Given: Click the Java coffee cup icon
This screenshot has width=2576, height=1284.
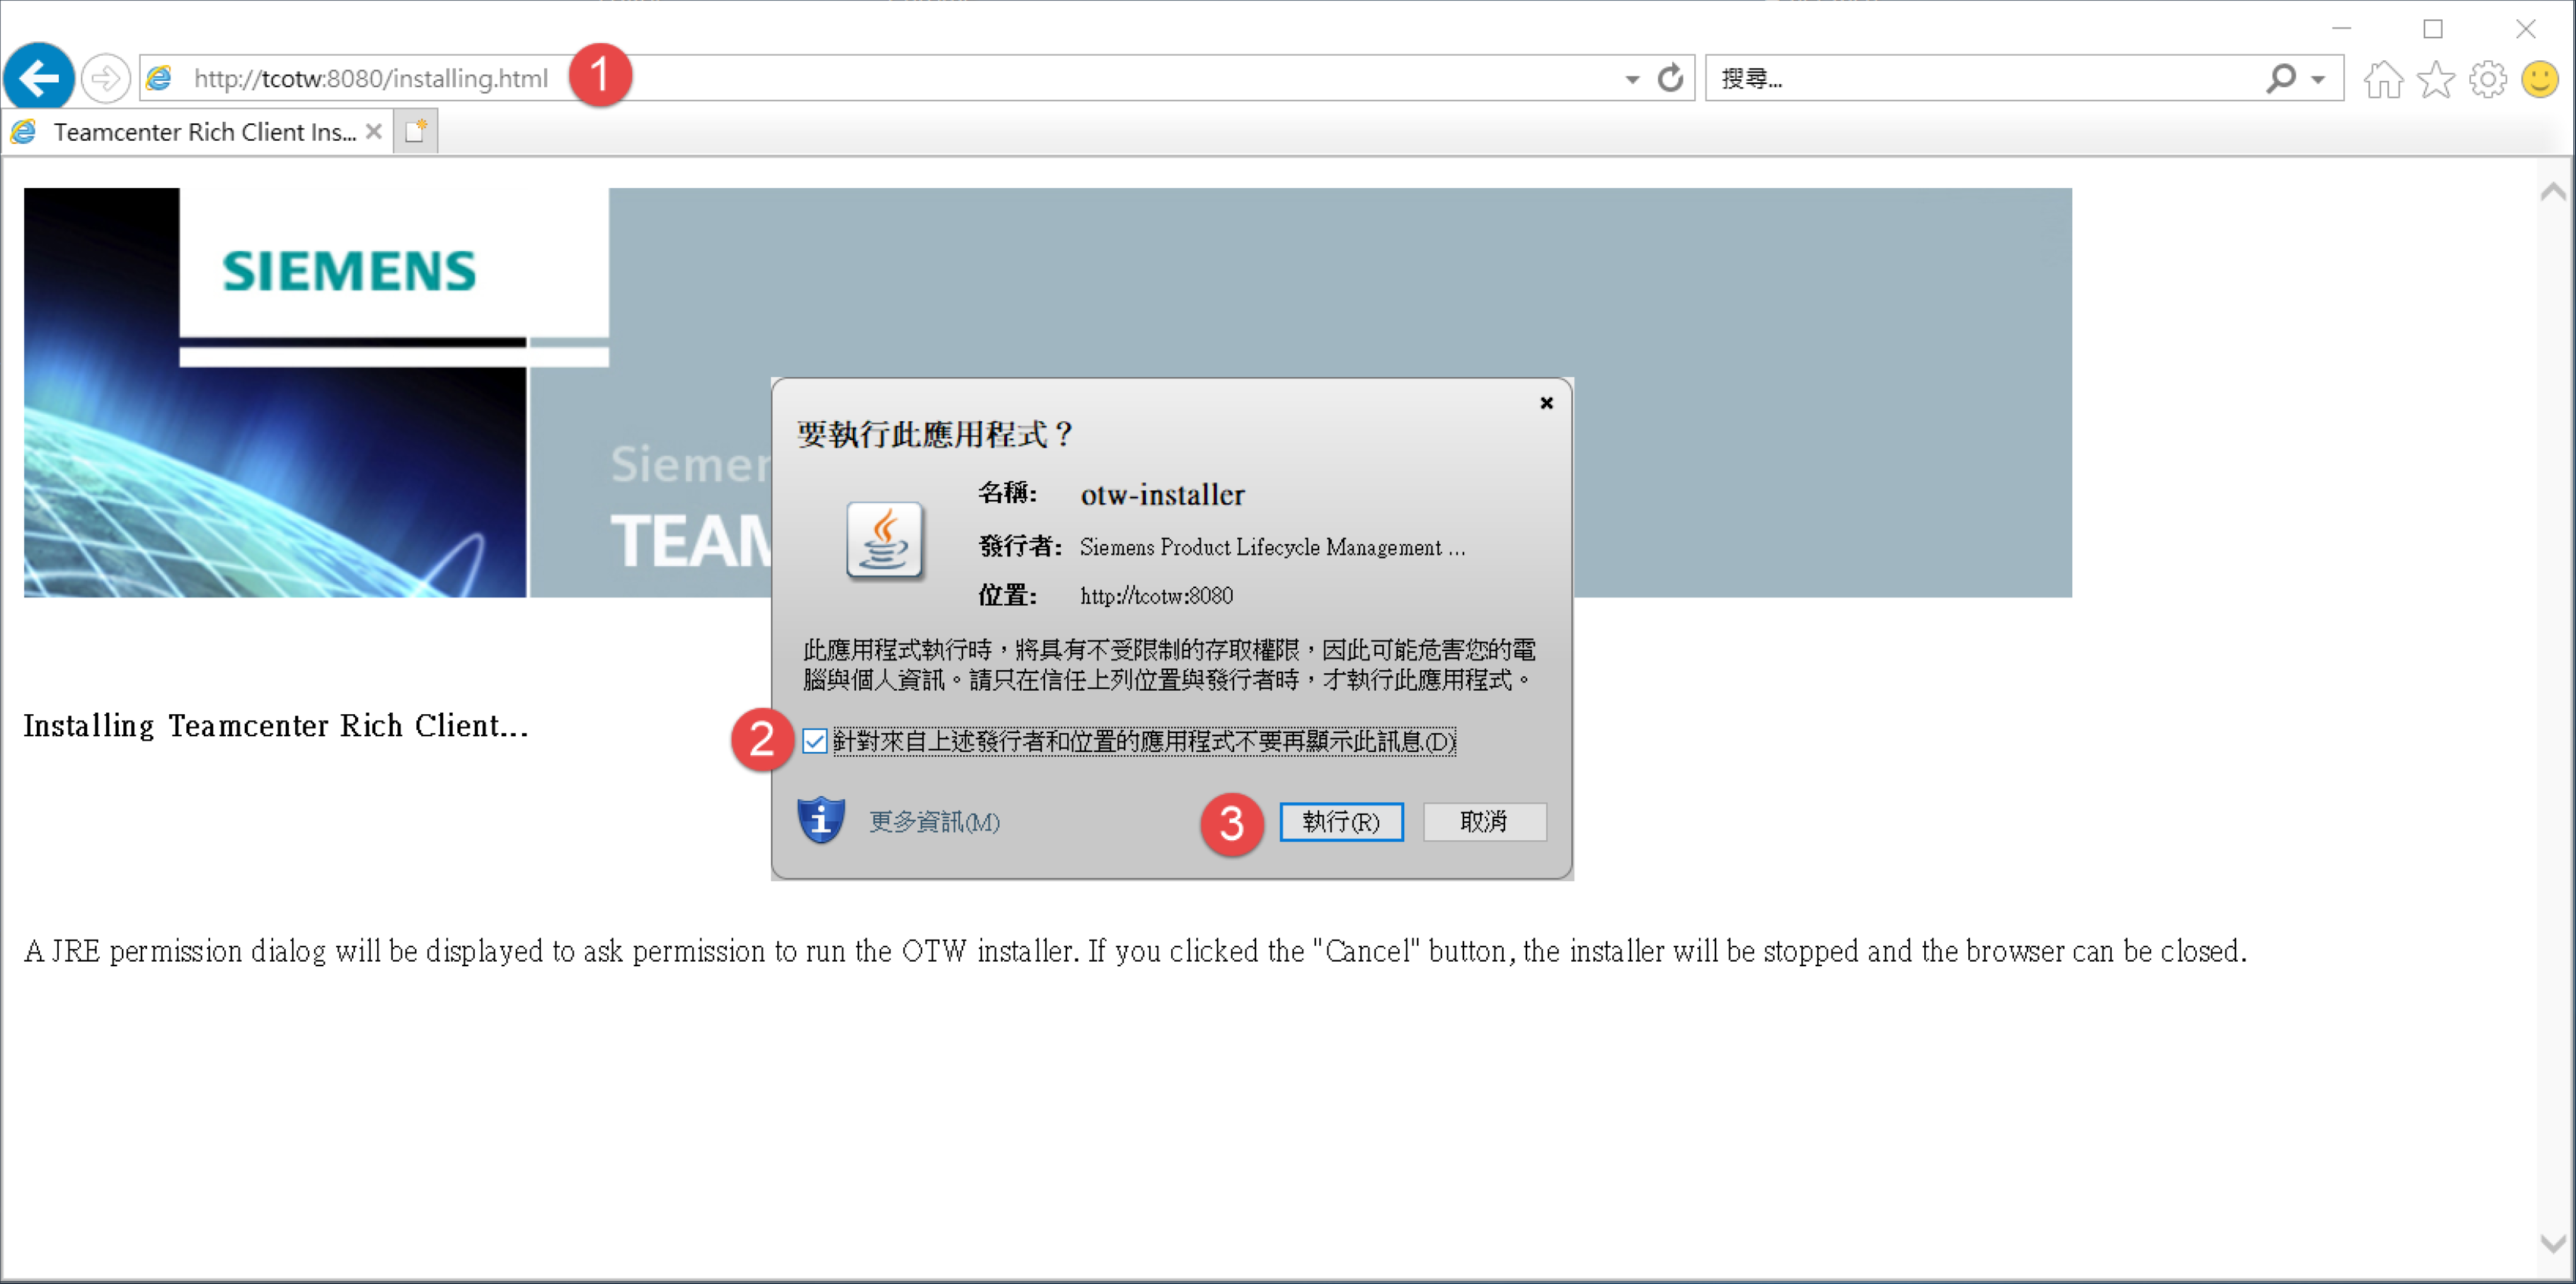Looking at the screenshot, I should (x=885, y=540).
